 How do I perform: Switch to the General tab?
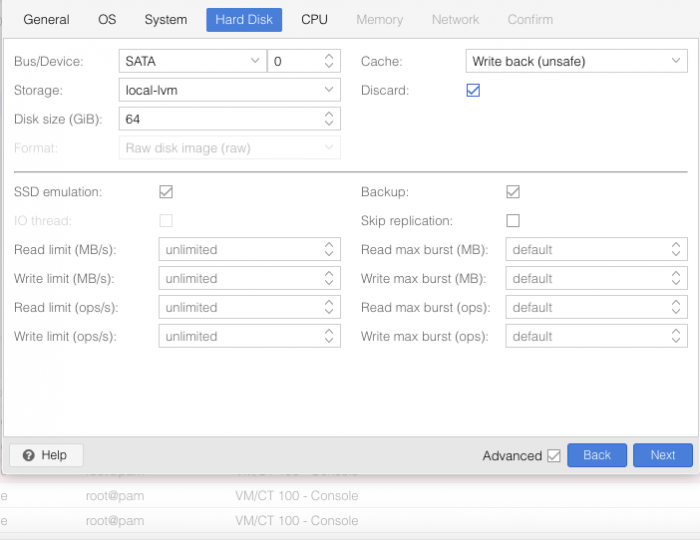coord(46,19)
